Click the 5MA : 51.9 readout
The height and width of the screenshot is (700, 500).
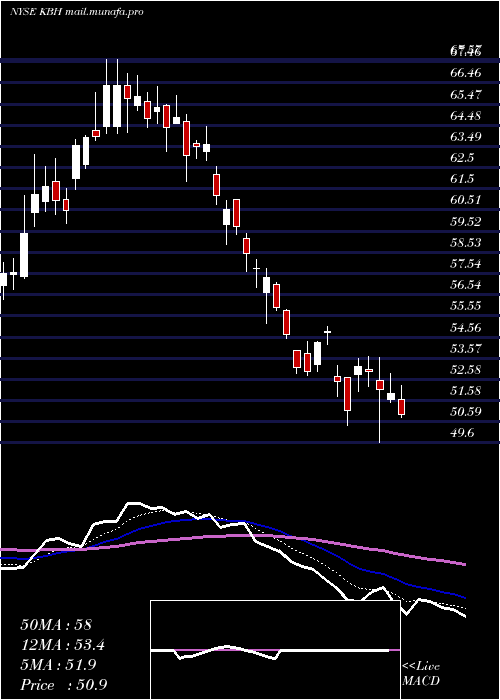59,665
